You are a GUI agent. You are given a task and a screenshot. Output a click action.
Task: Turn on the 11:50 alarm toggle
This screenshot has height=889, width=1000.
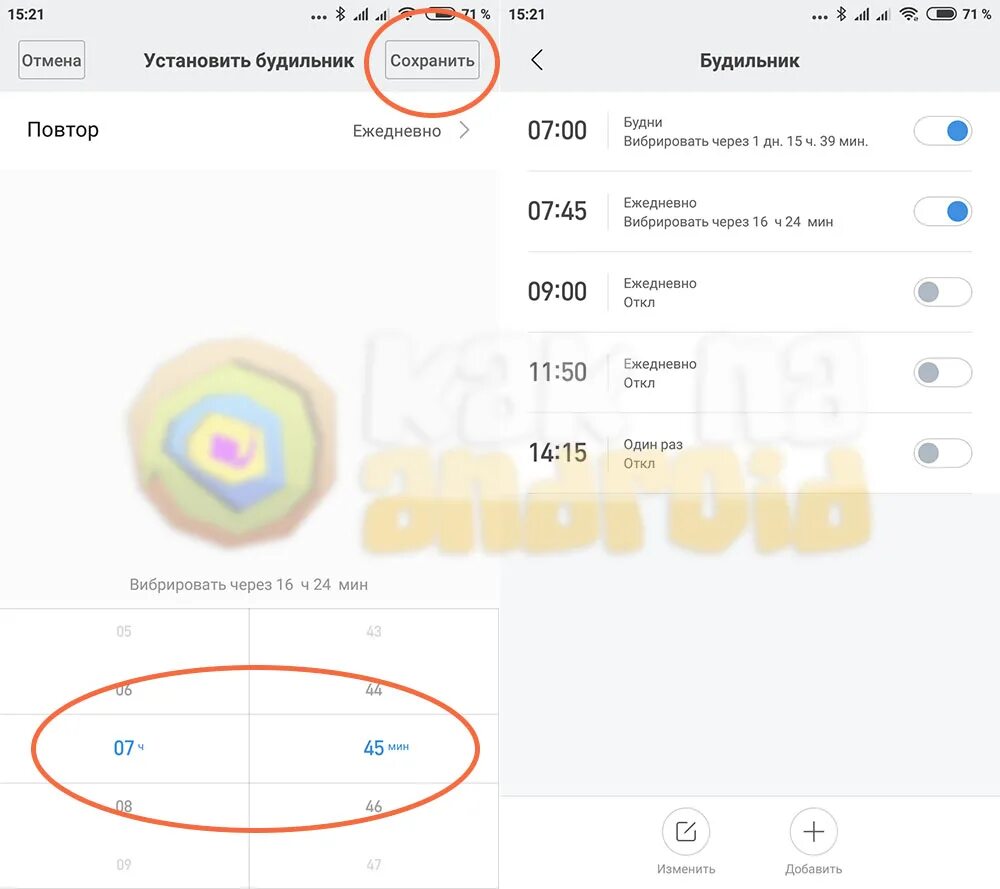[x=943, y=372]
